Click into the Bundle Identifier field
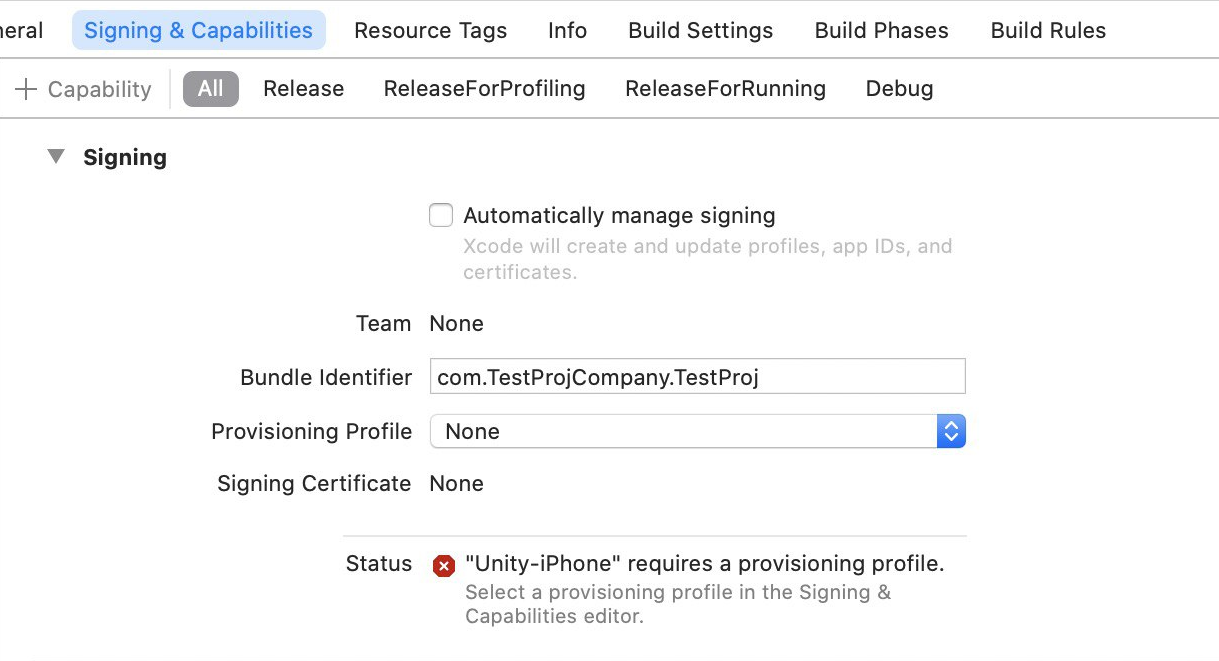This screenshot has height=661, width=1219. pos(697,377)
